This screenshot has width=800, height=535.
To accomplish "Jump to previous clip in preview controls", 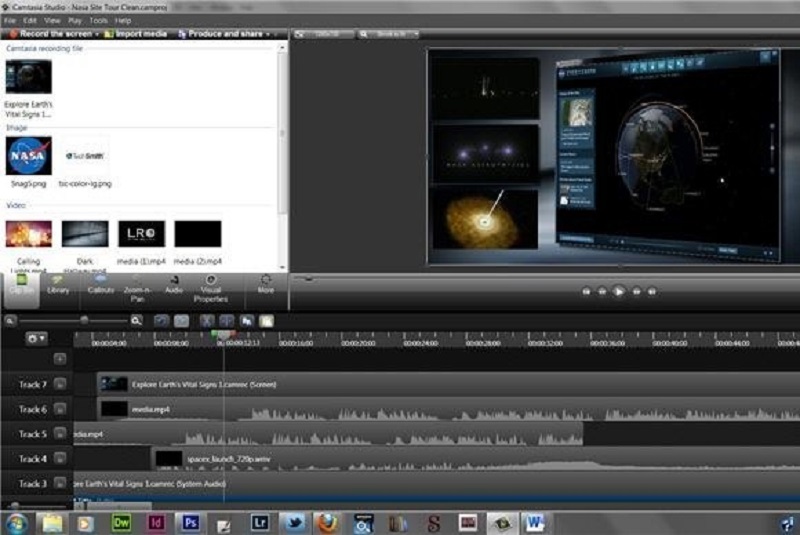I will pos(586,292).
